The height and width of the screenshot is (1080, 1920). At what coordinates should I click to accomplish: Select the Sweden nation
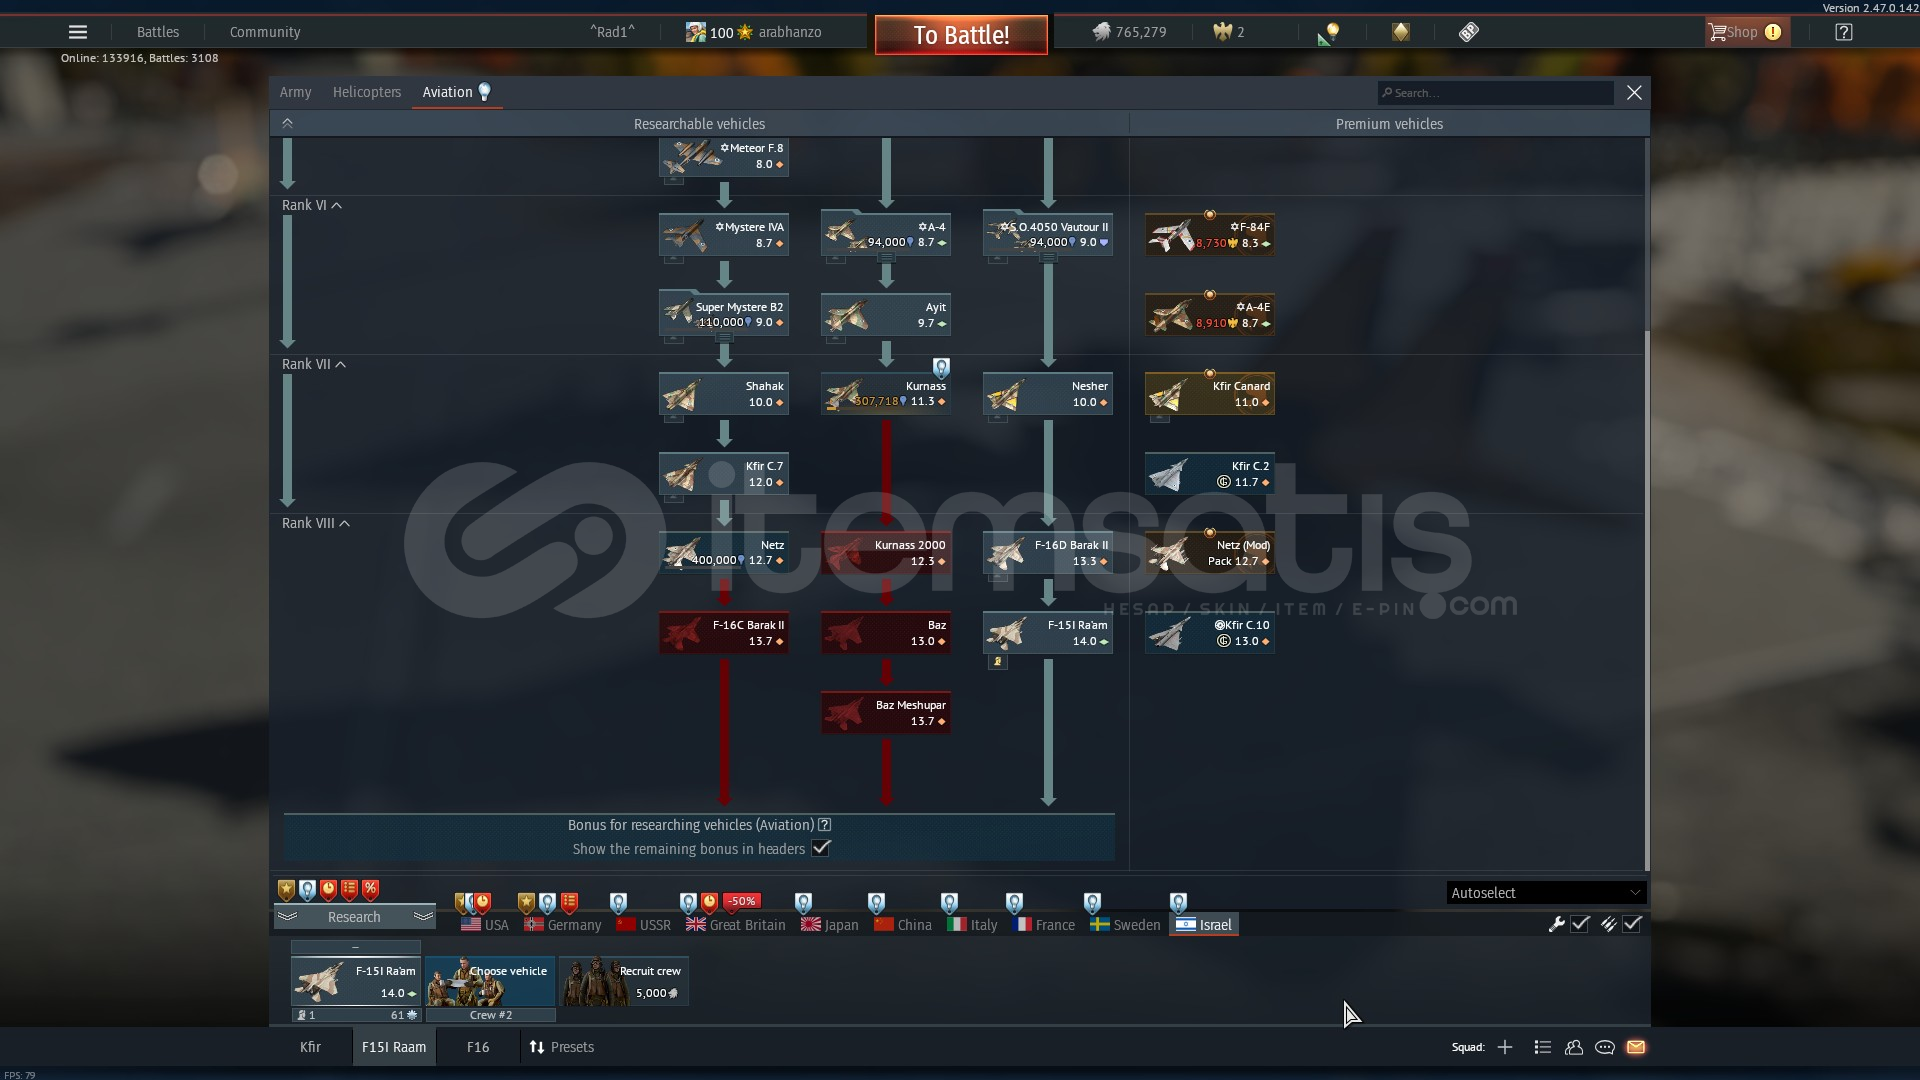coord(1125,925)
